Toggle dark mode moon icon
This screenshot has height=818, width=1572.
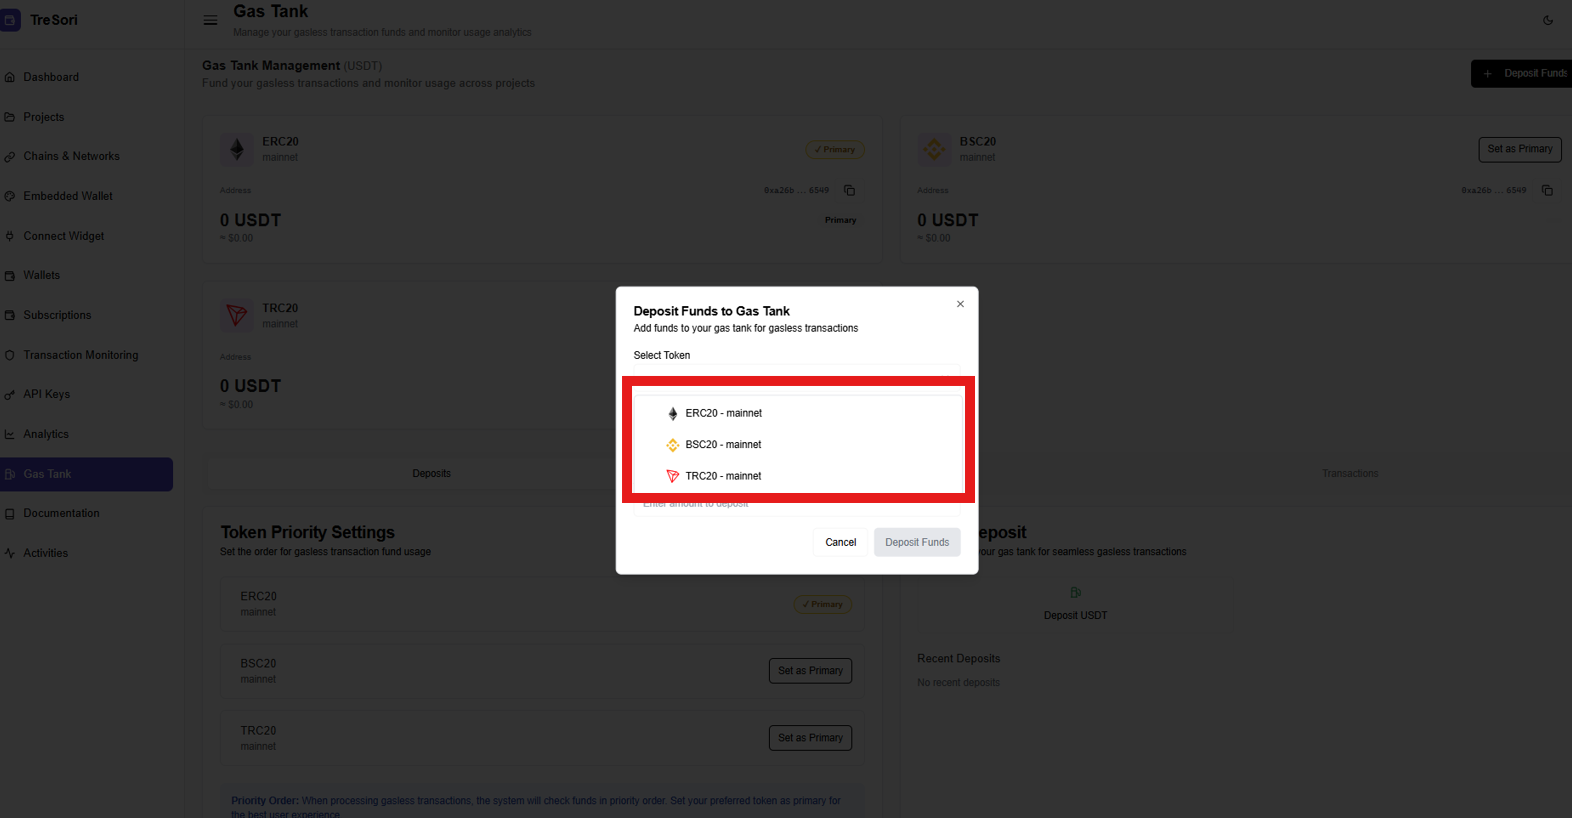pos(1548,20)
